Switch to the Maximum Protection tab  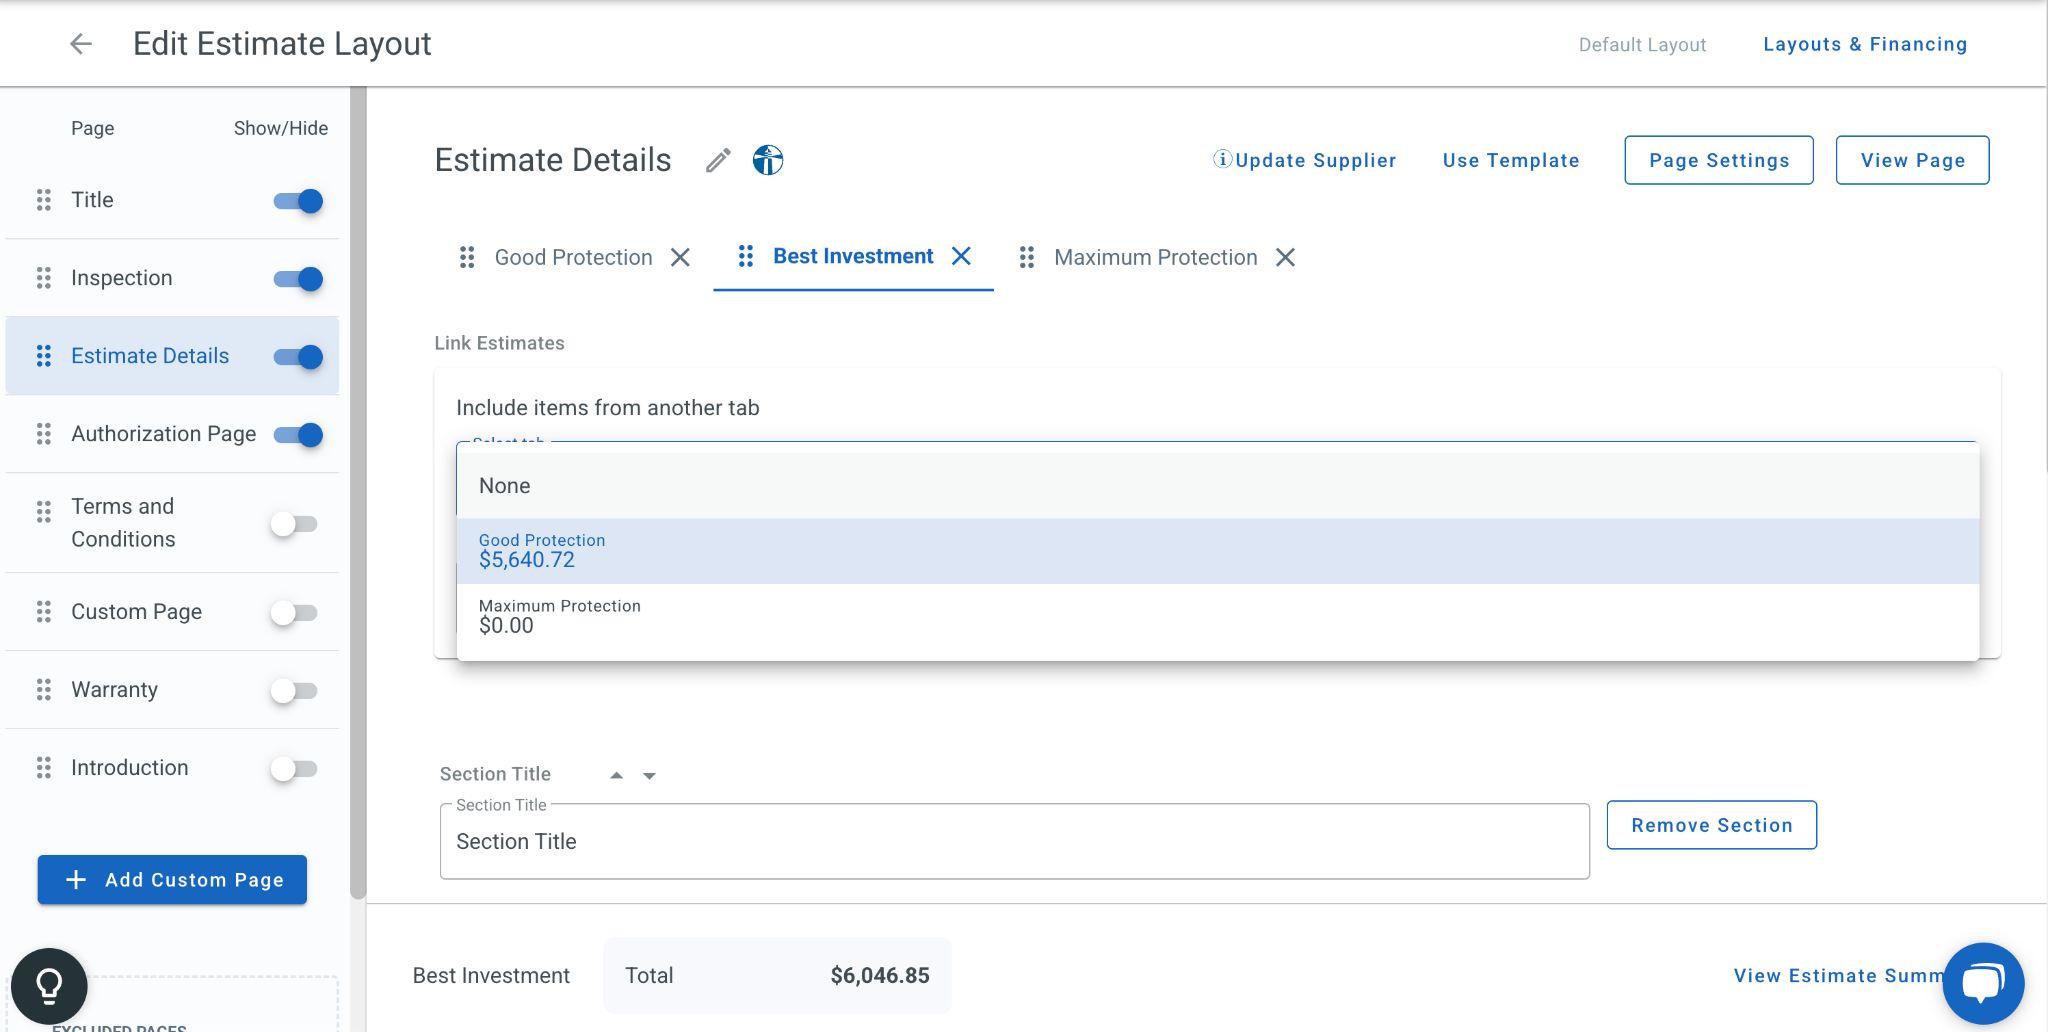point(1155,258)
